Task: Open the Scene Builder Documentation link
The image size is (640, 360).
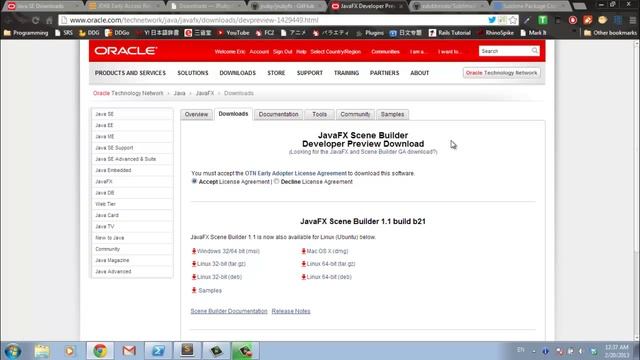Action: 229,311
